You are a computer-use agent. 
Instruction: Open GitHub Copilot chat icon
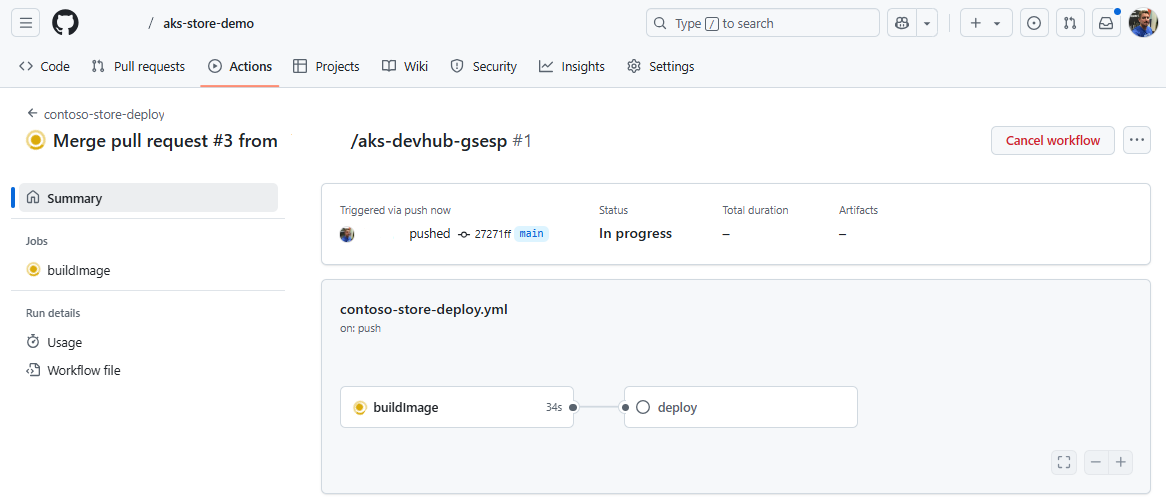[902, 23]
